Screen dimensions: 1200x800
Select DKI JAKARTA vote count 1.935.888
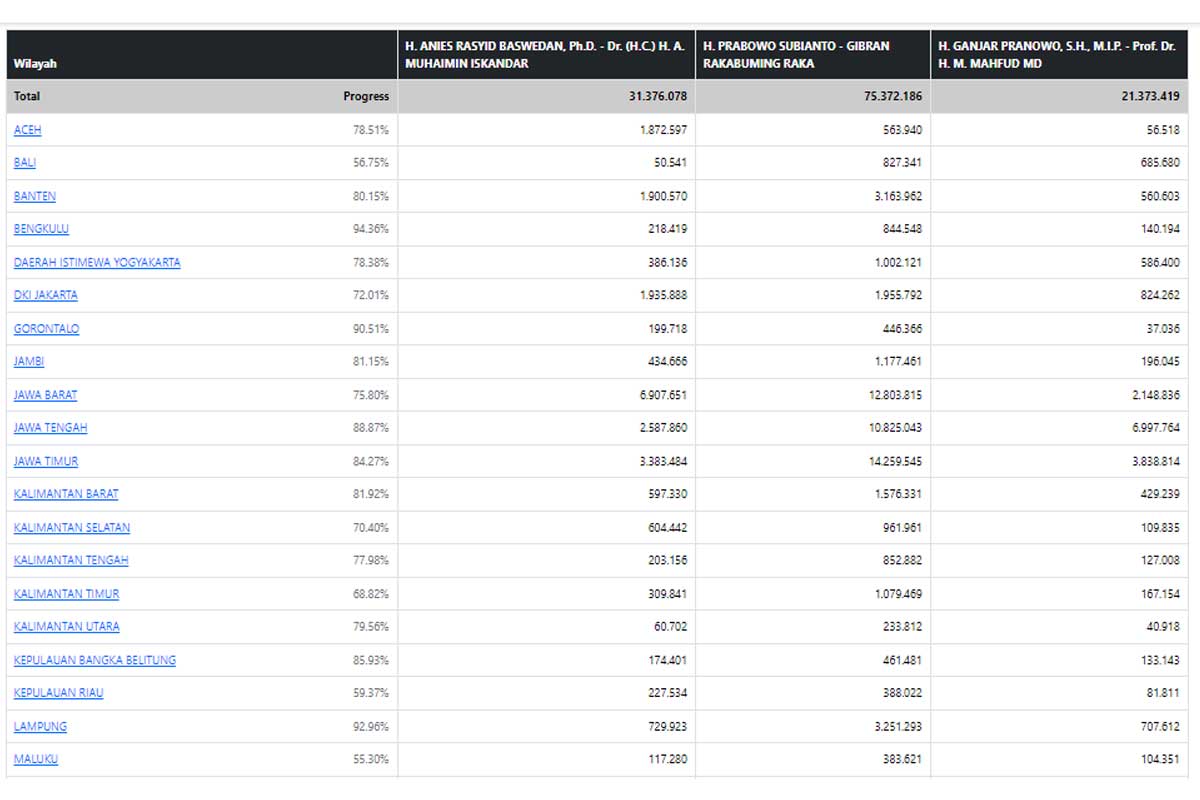(x=664, y=295)
